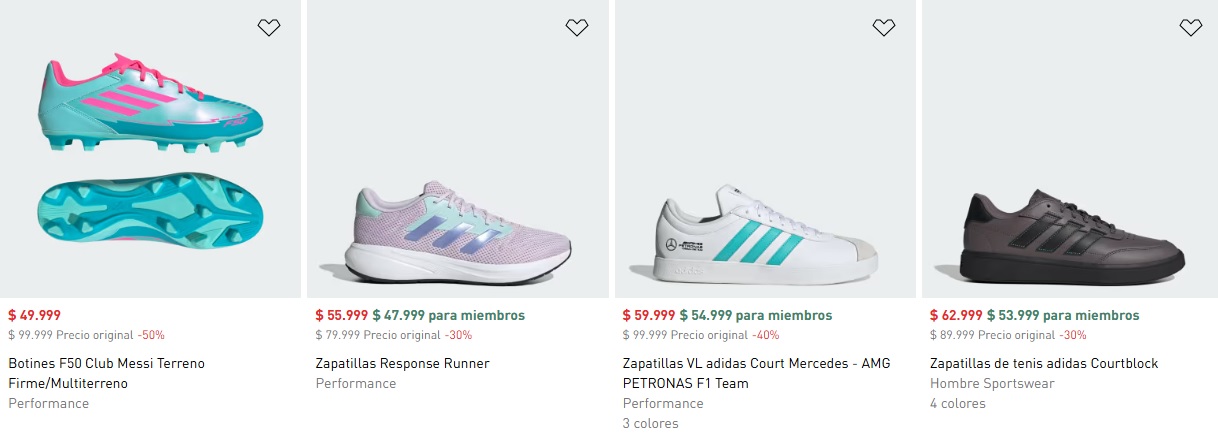Image resolution: width=1218 pixels, height=439 pixels.
Task: View the grey Courtblock shoe picture
Action: click(1070, 235)
